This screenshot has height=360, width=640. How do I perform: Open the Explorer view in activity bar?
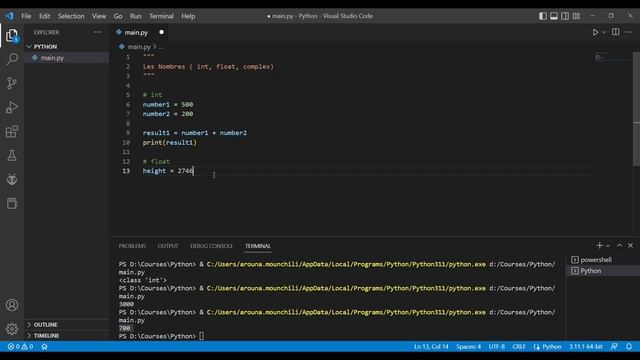point(12,36)
